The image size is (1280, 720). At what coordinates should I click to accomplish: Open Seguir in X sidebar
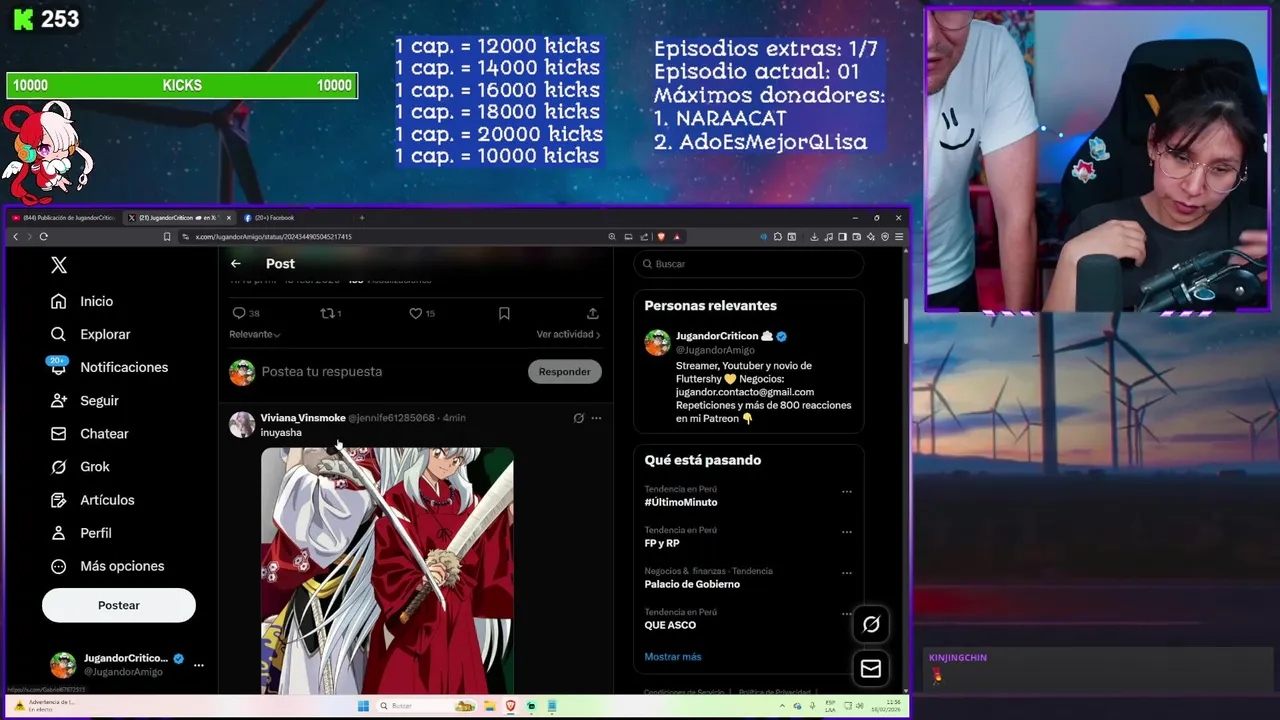(85, 400)
